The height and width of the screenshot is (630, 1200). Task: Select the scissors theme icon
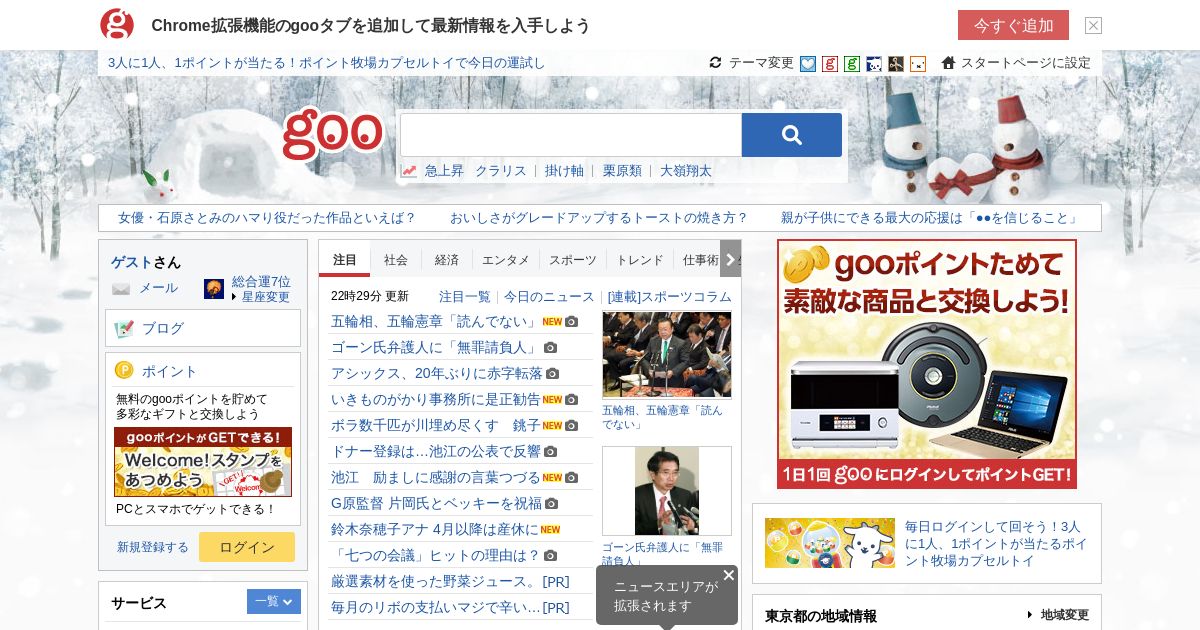click(896, 63)
